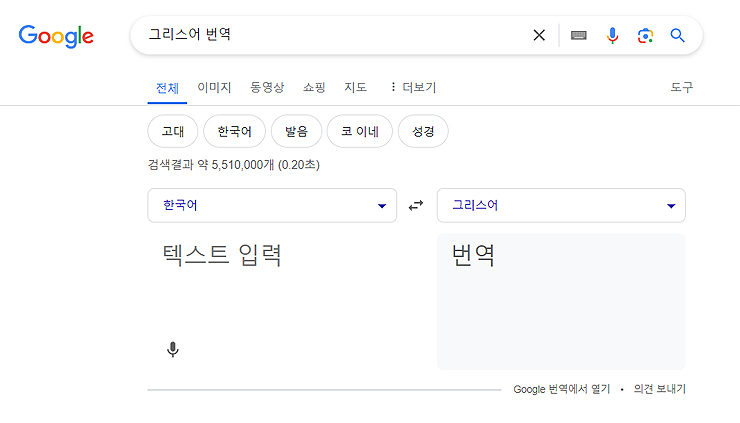Click the 의견 보내기 feedback link
740x423 pixels.
659,389
